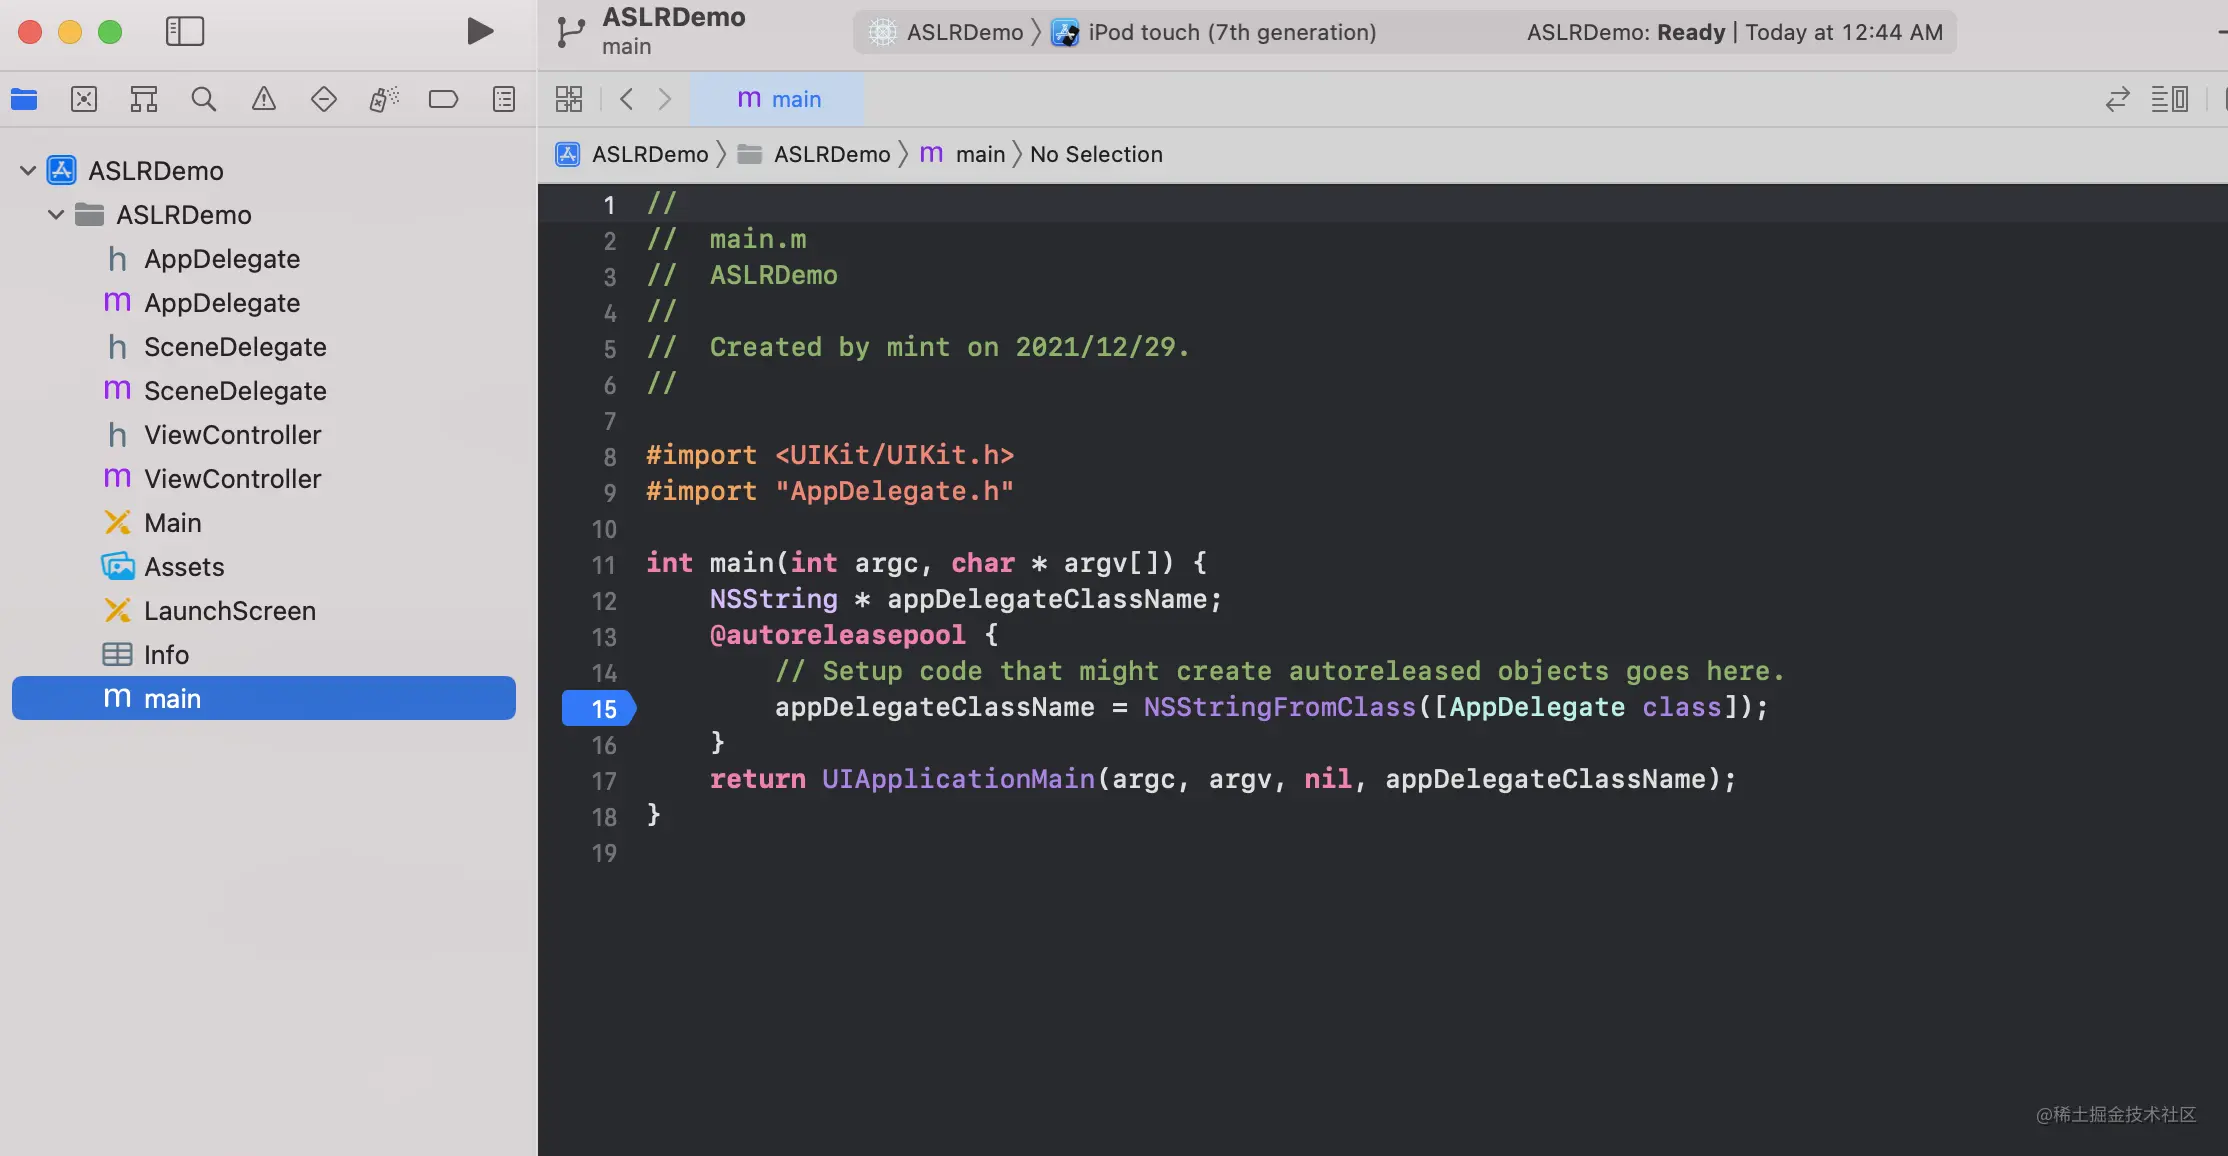The height and width of the screenshot is (1156, 2228).
Task: Open the Test navigator diamond icon
Action: (x=324, y=99)
